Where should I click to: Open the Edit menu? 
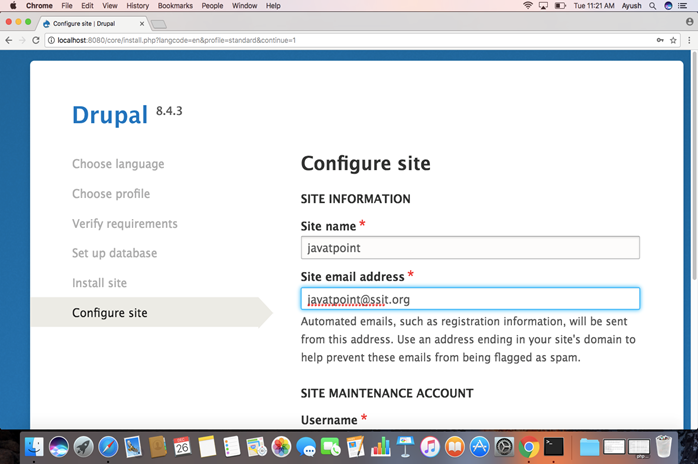pyautogui.click(x=87, y=5)
